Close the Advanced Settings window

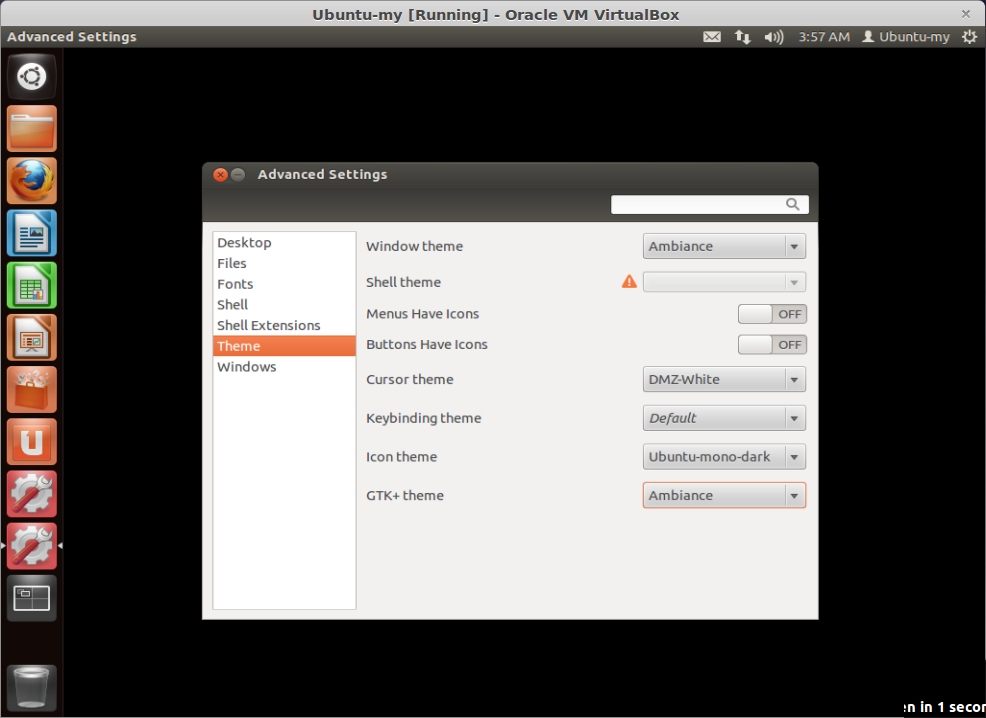coord(220,175)
